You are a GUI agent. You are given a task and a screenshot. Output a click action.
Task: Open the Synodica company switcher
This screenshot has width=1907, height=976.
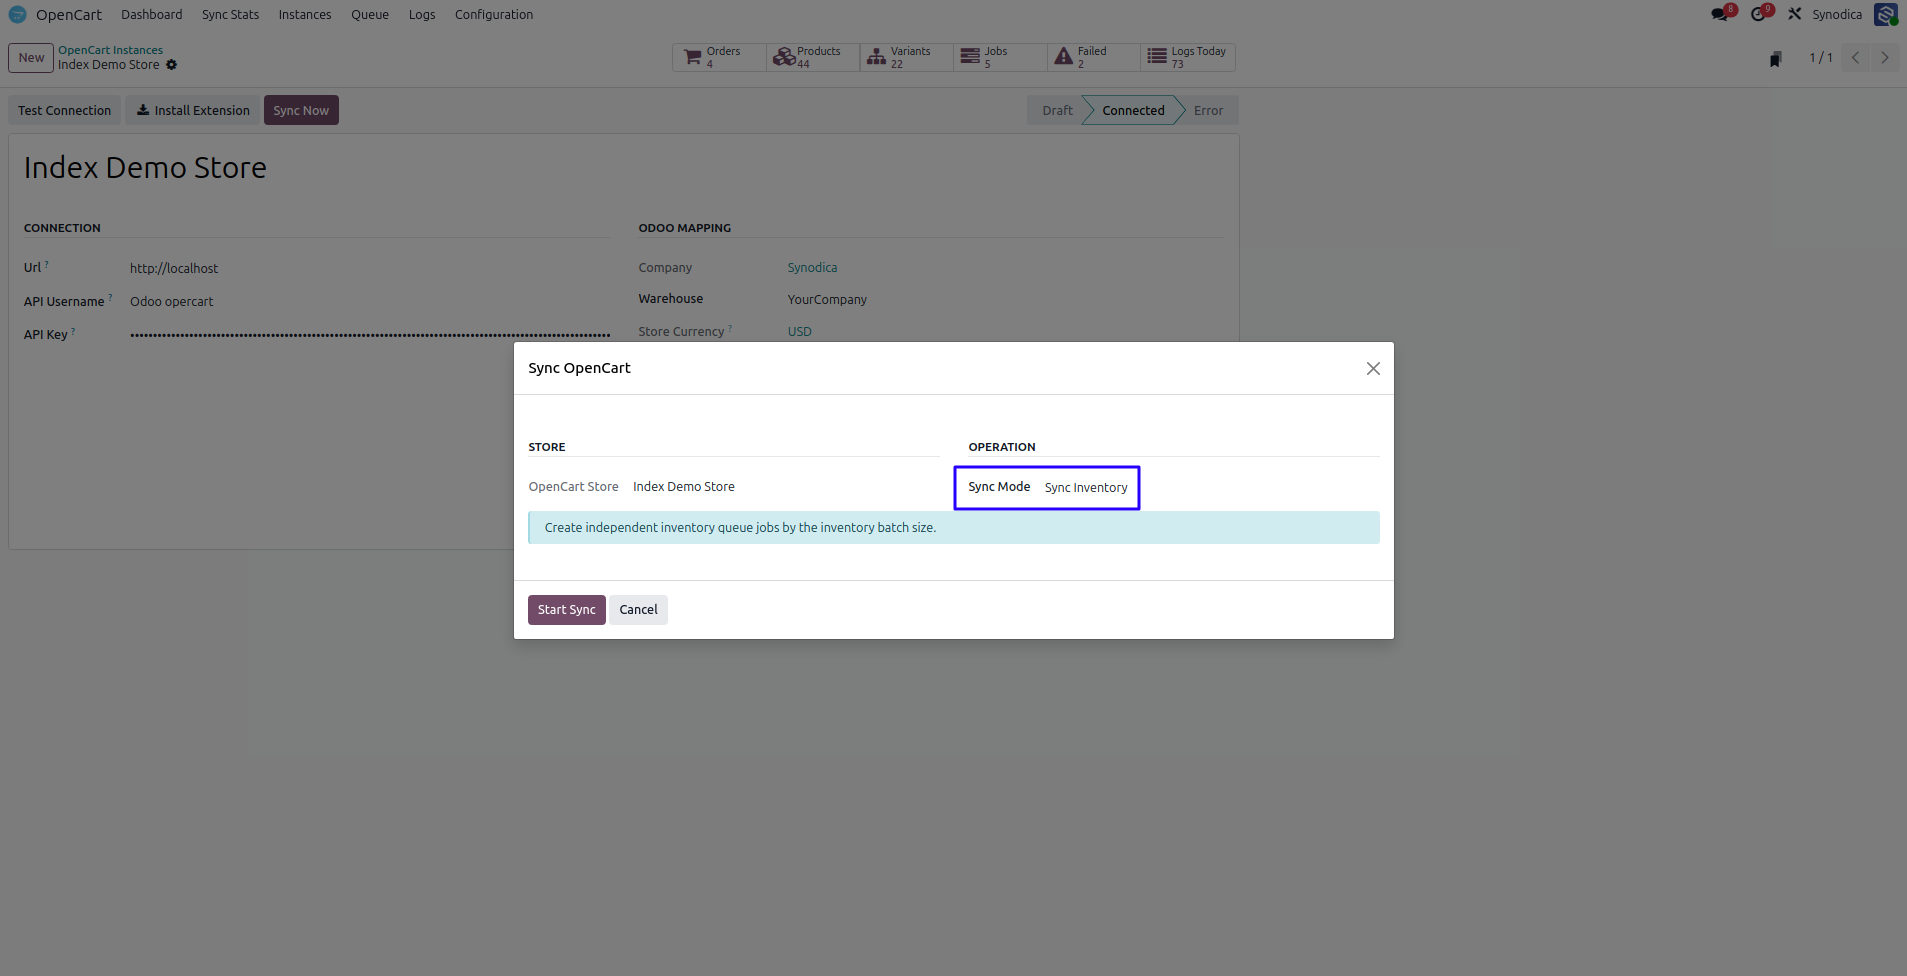pyautogui.click(x=1837, y=14)
